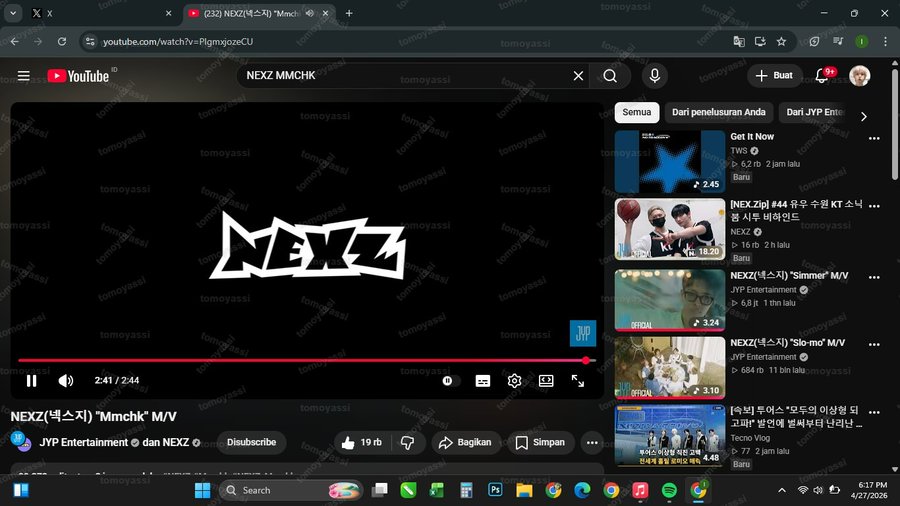Open options menu for Tecno Vlog video
The height and width of the screenshot is (506, 900).
874,412
